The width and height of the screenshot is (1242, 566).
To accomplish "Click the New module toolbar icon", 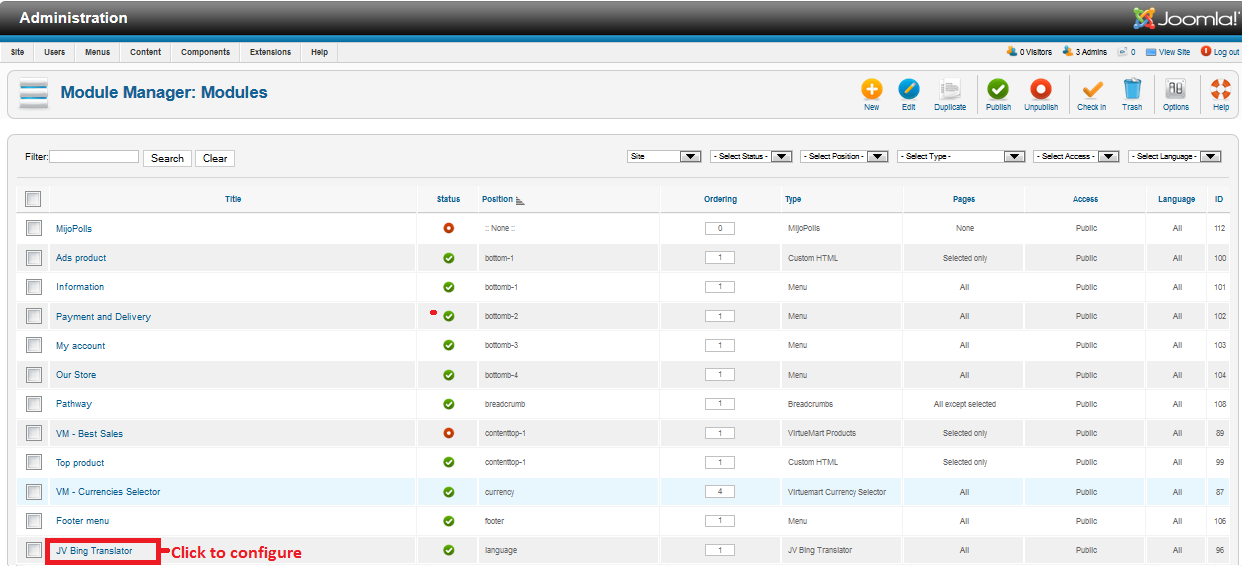I will 871,90.
